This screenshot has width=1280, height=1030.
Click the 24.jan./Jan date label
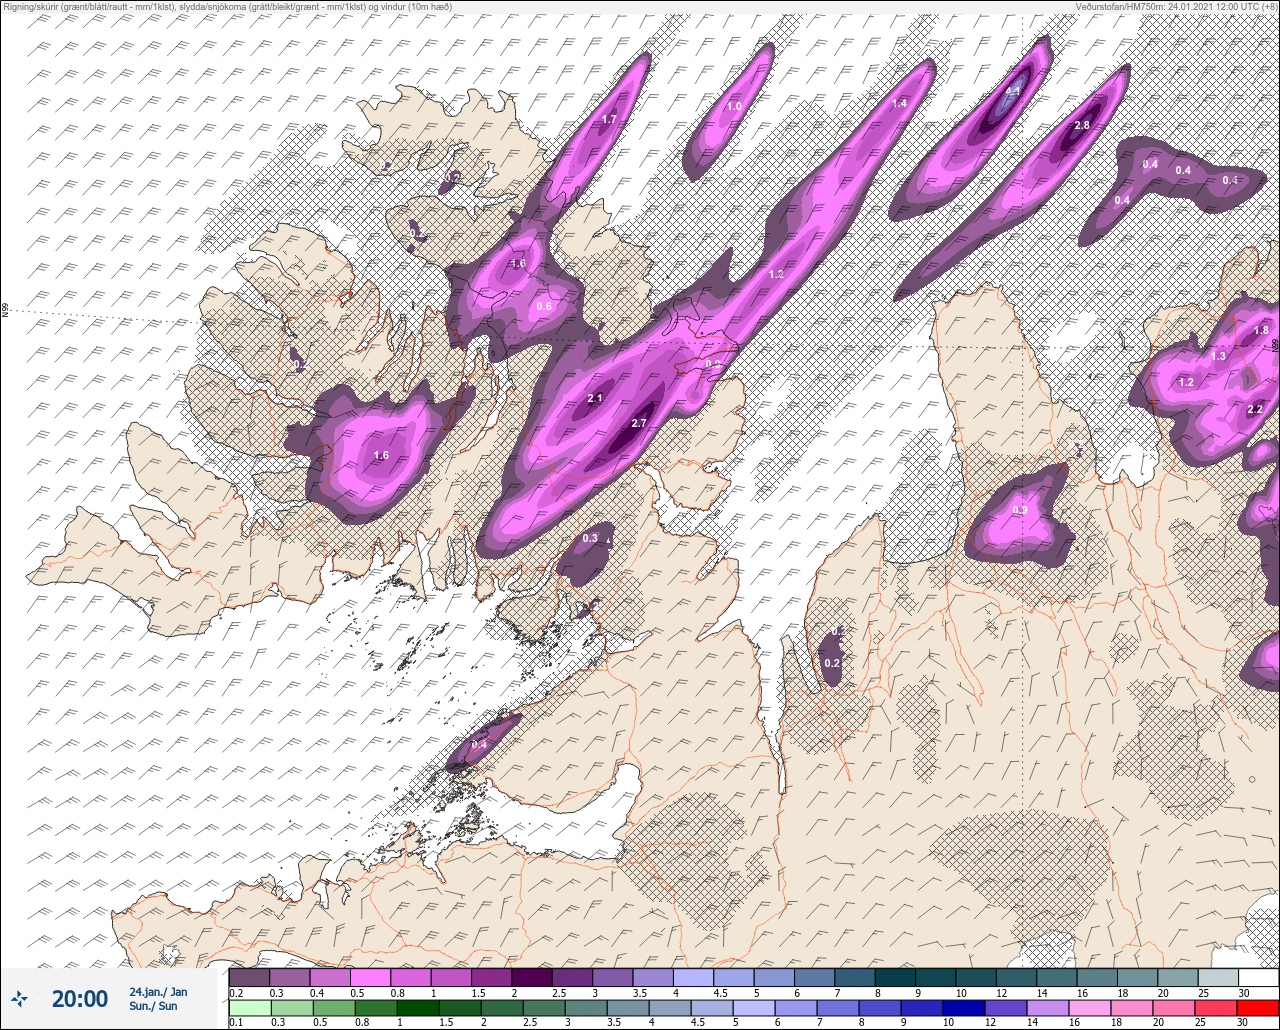coord(158,992)
